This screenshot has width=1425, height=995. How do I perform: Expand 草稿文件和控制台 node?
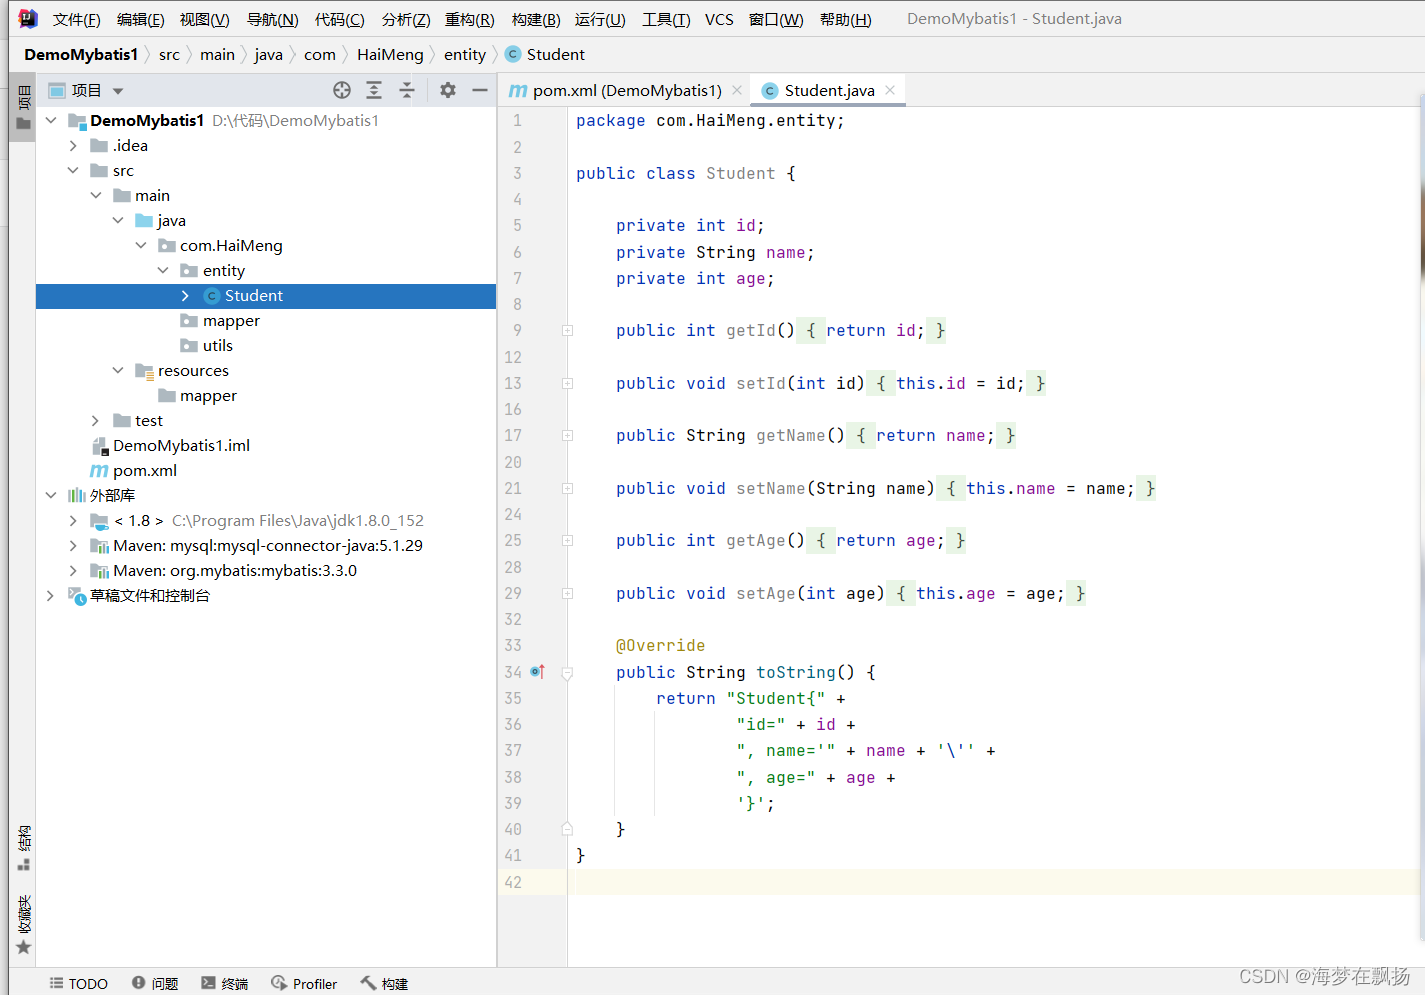pos(51,595)
